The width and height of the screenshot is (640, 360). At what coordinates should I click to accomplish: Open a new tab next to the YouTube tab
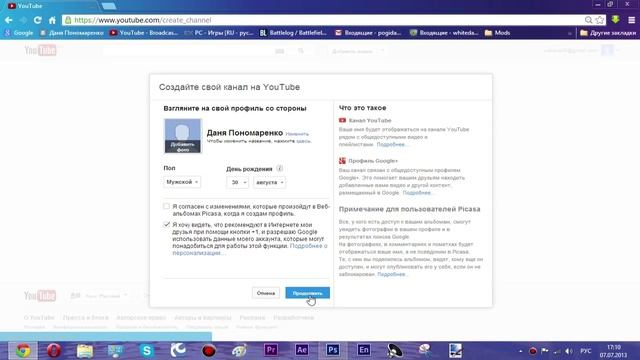pyautogui.click(x=109, y=6)
